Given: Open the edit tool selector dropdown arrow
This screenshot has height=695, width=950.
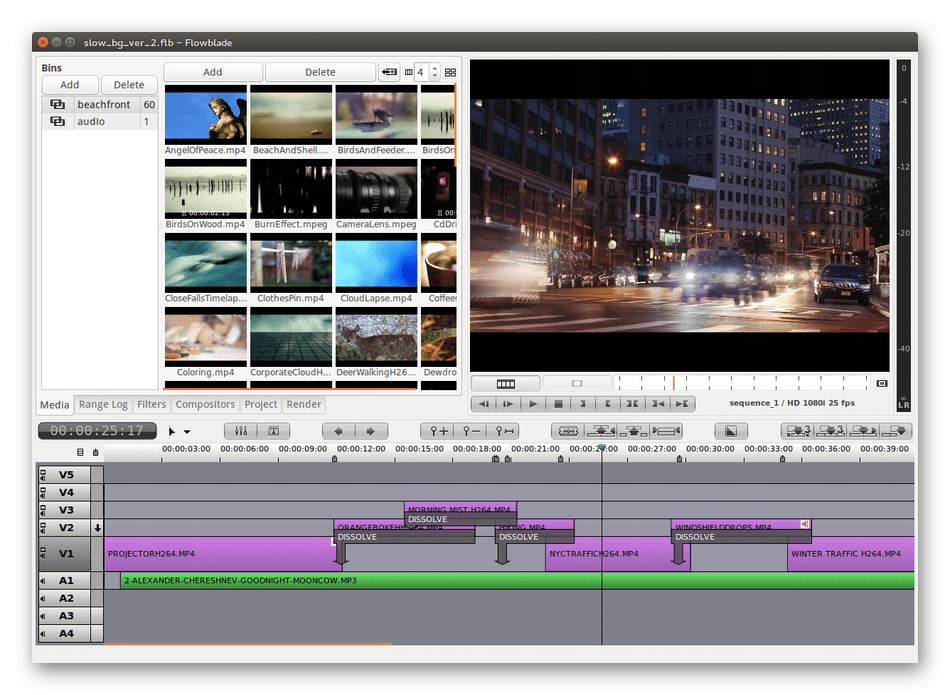Looking at the screenshot, I should tap(187, 432).
